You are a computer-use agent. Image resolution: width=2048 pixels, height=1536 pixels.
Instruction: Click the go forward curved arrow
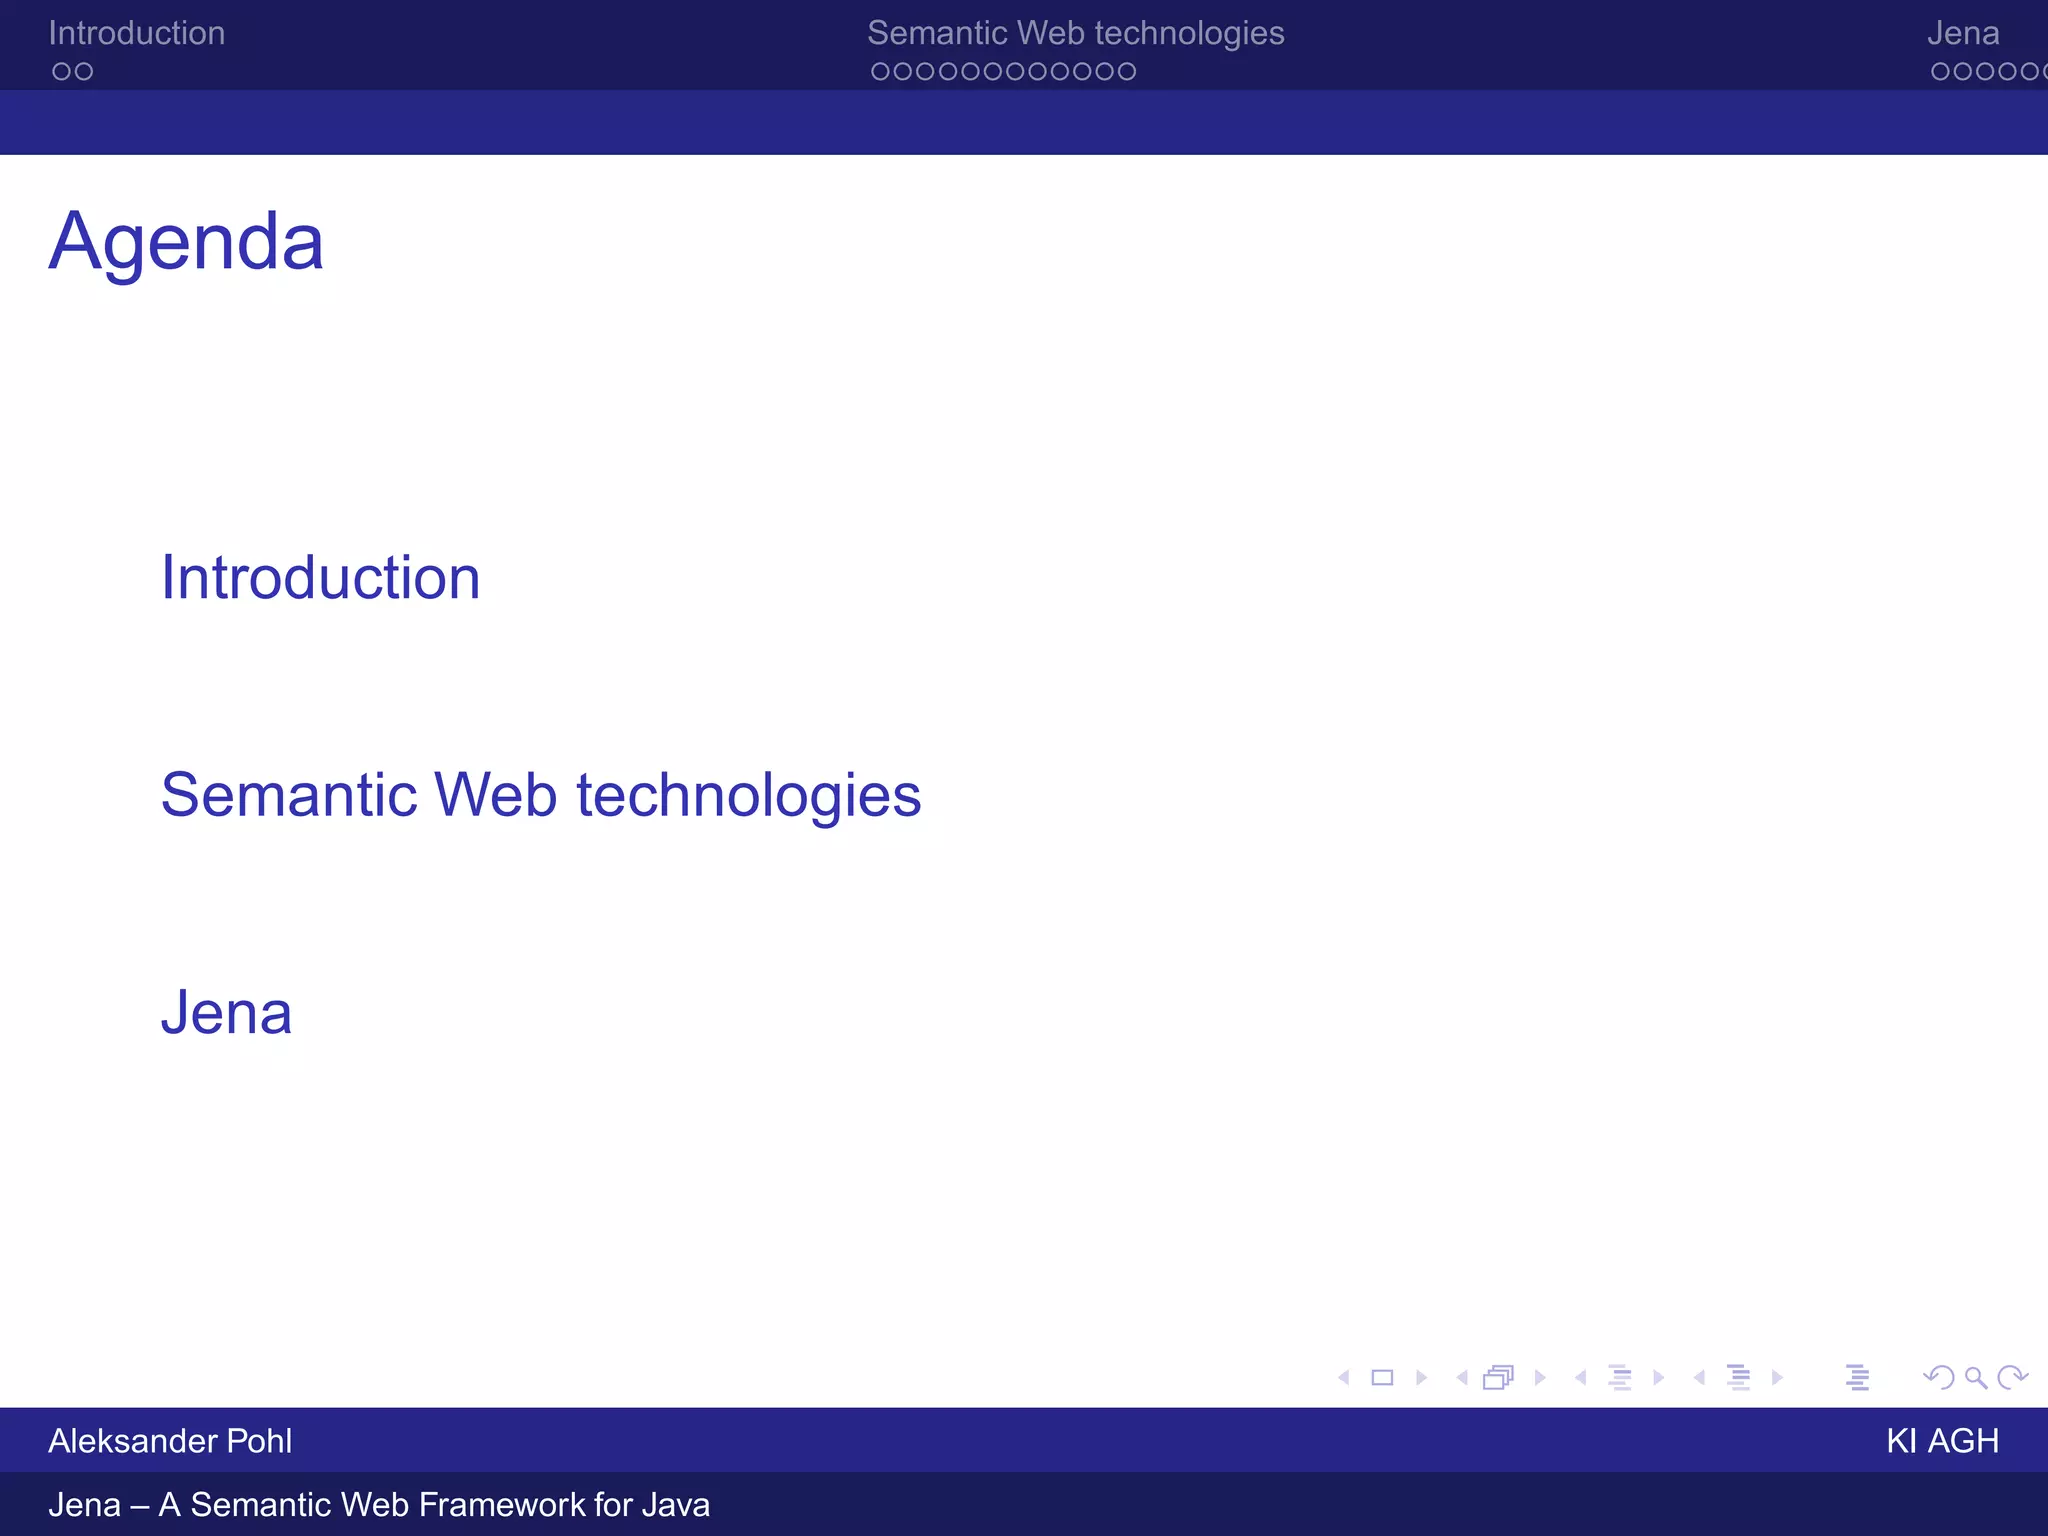2012,1378
